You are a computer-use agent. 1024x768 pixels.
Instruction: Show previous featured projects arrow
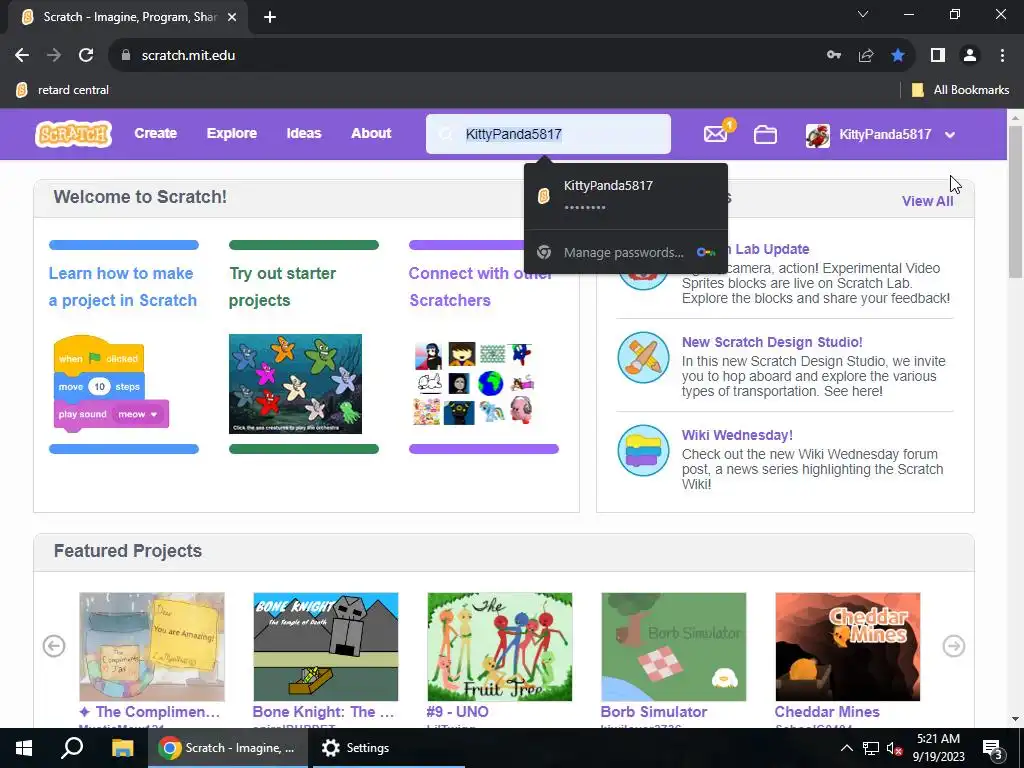pos(54,646)
